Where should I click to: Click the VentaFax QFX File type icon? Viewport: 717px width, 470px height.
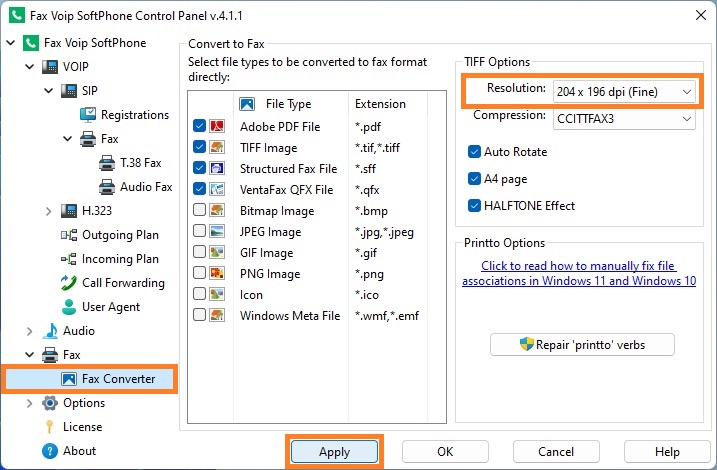[217, 189]
